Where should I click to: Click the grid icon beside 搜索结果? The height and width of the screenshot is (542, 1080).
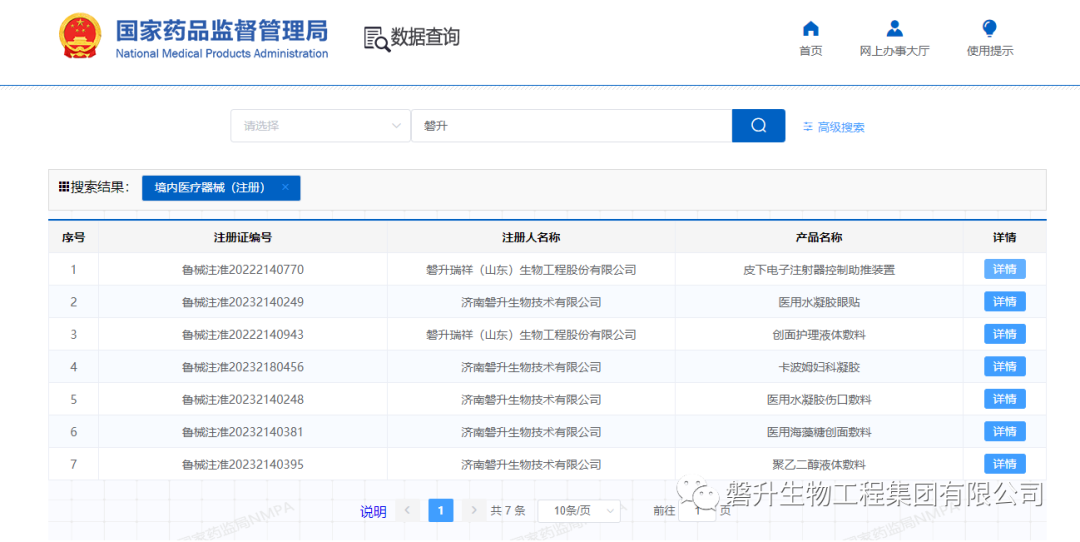(63, 187)
